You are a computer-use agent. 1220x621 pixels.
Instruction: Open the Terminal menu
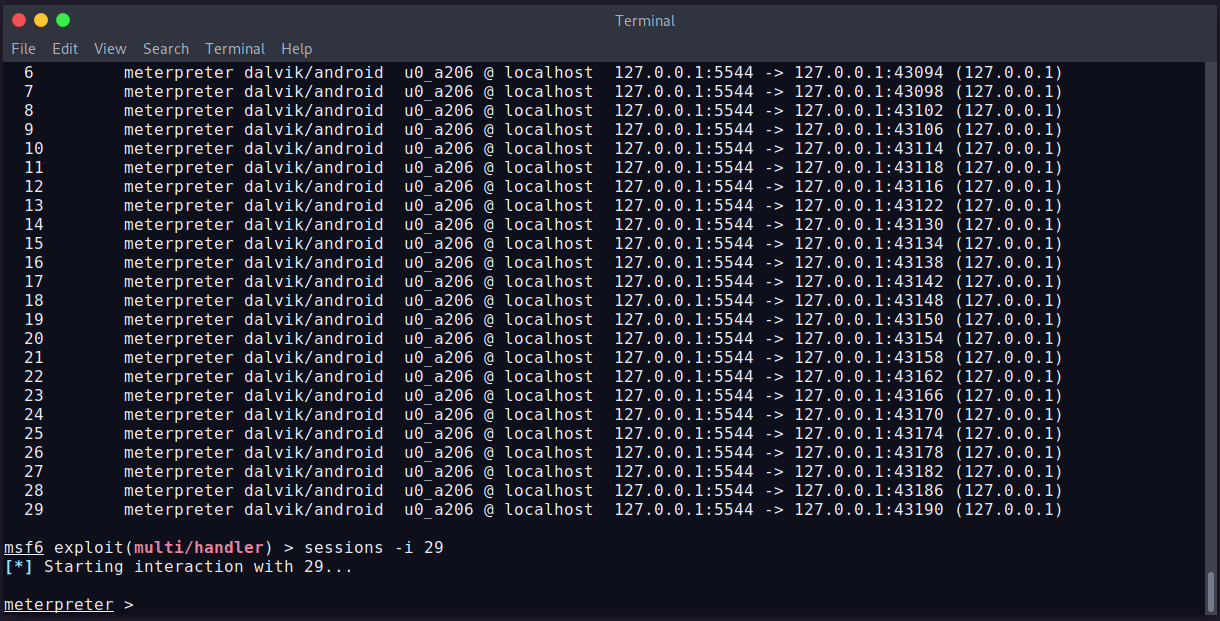[x=235, y=48]
